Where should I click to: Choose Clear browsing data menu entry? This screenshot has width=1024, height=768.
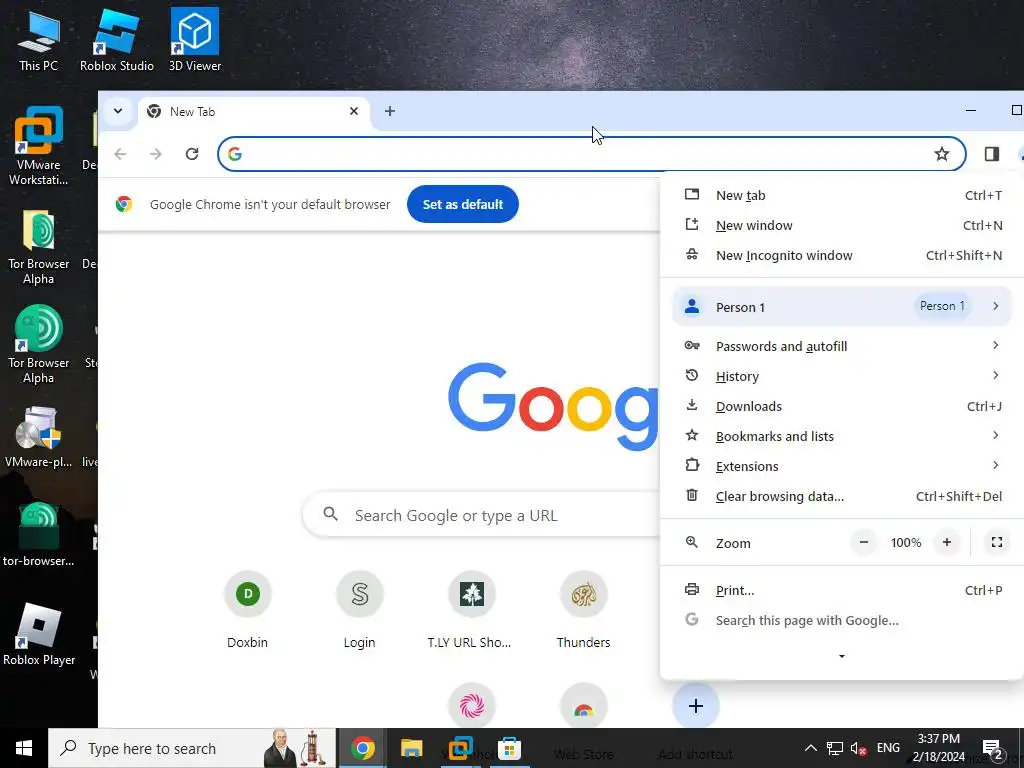[x=842, y=496]
